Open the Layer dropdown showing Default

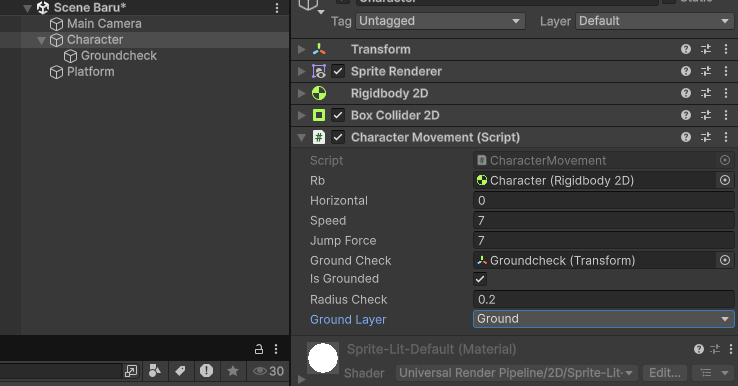[654, 21]
